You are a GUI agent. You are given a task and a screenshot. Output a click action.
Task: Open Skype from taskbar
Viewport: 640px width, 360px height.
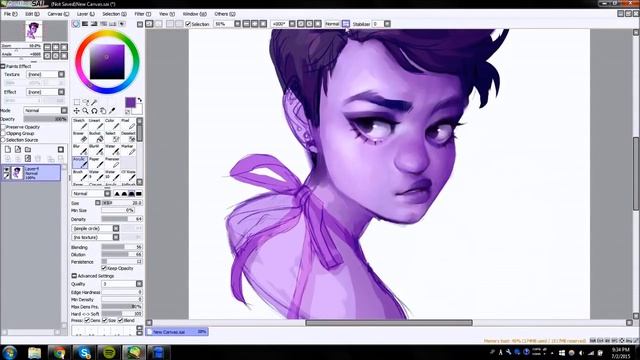pyautogui.click(x=84, y=352)
